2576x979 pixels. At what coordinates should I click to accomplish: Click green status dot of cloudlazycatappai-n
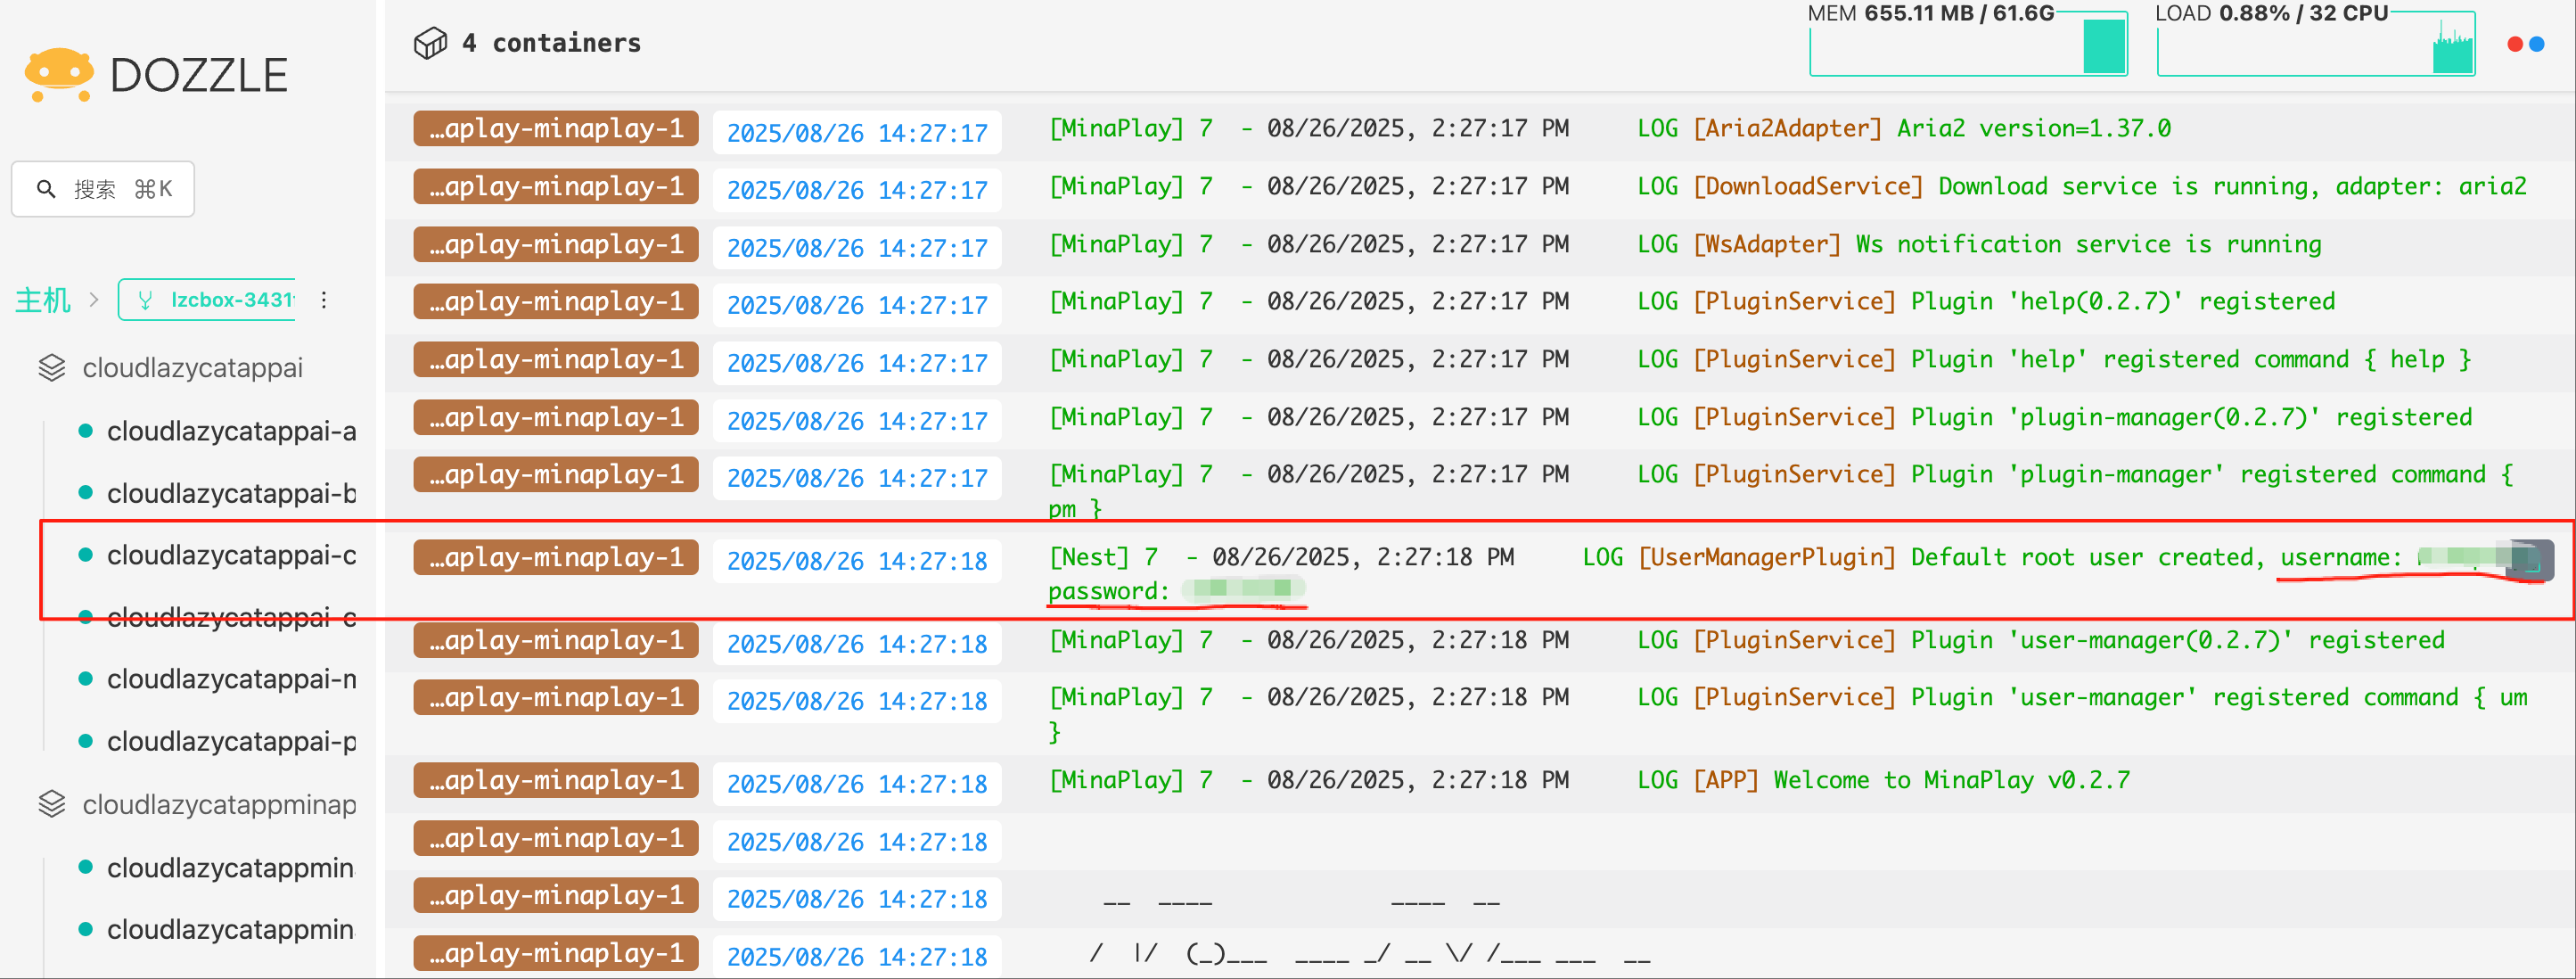click(86, 679)
